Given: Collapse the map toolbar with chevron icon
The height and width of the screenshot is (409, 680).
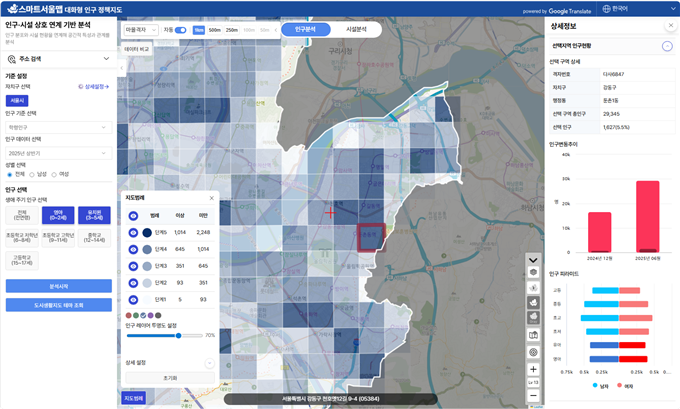Looking at the screenshot, I should point(533,259).
